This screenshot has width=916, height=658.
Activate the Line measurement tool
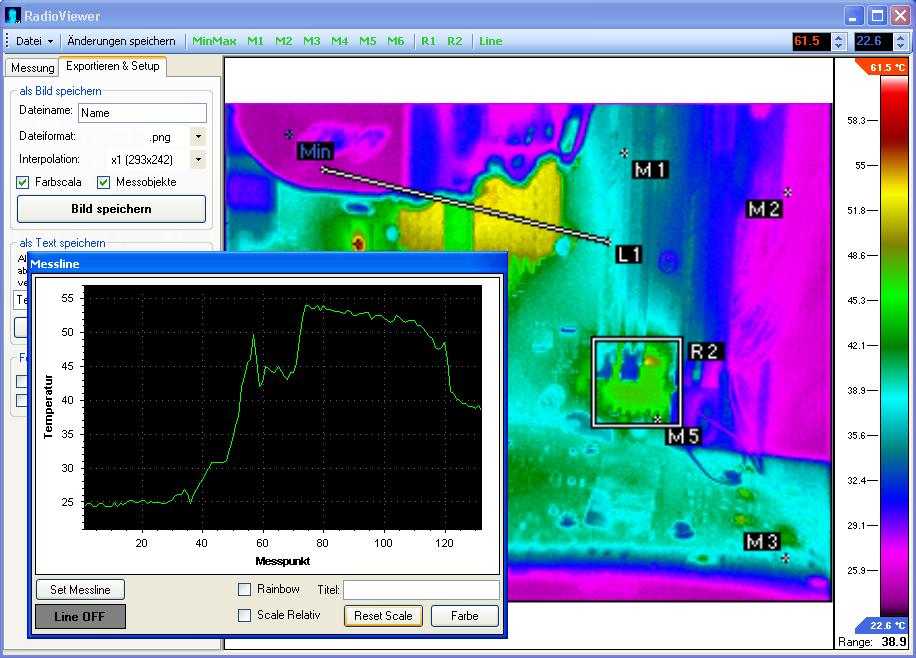coord(490,41)
